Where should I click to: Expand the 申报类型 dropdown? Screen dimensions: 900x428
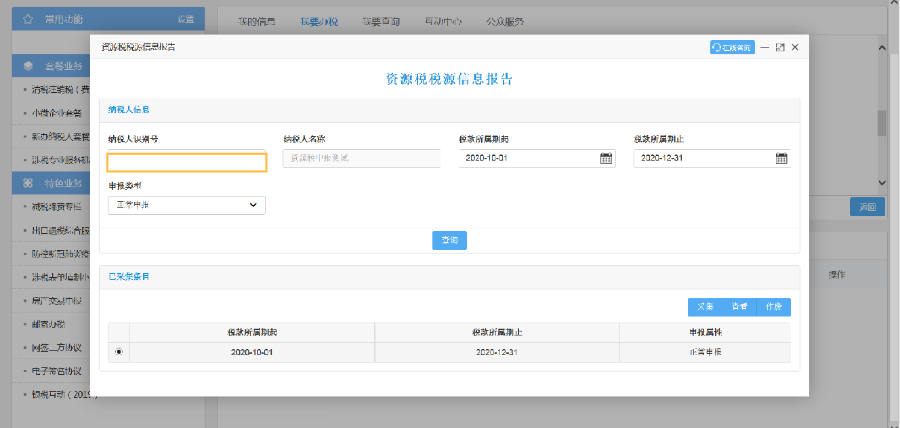187,205
